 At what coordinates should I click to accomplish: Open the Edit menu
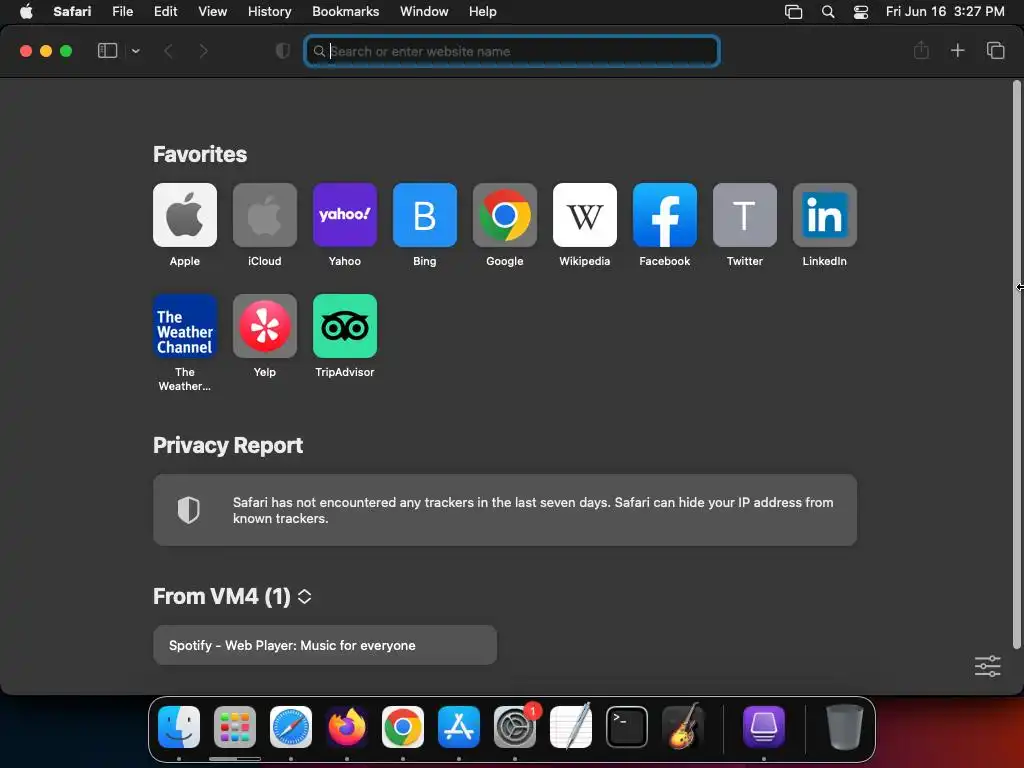[165, 11]
